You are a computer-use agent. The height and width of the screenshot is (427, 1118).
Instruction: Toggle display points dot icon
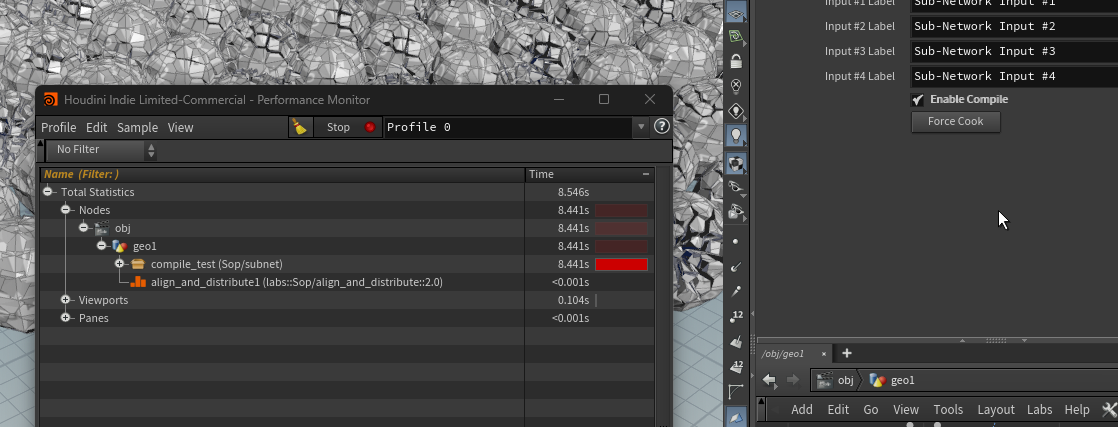(x=737, y=242)
